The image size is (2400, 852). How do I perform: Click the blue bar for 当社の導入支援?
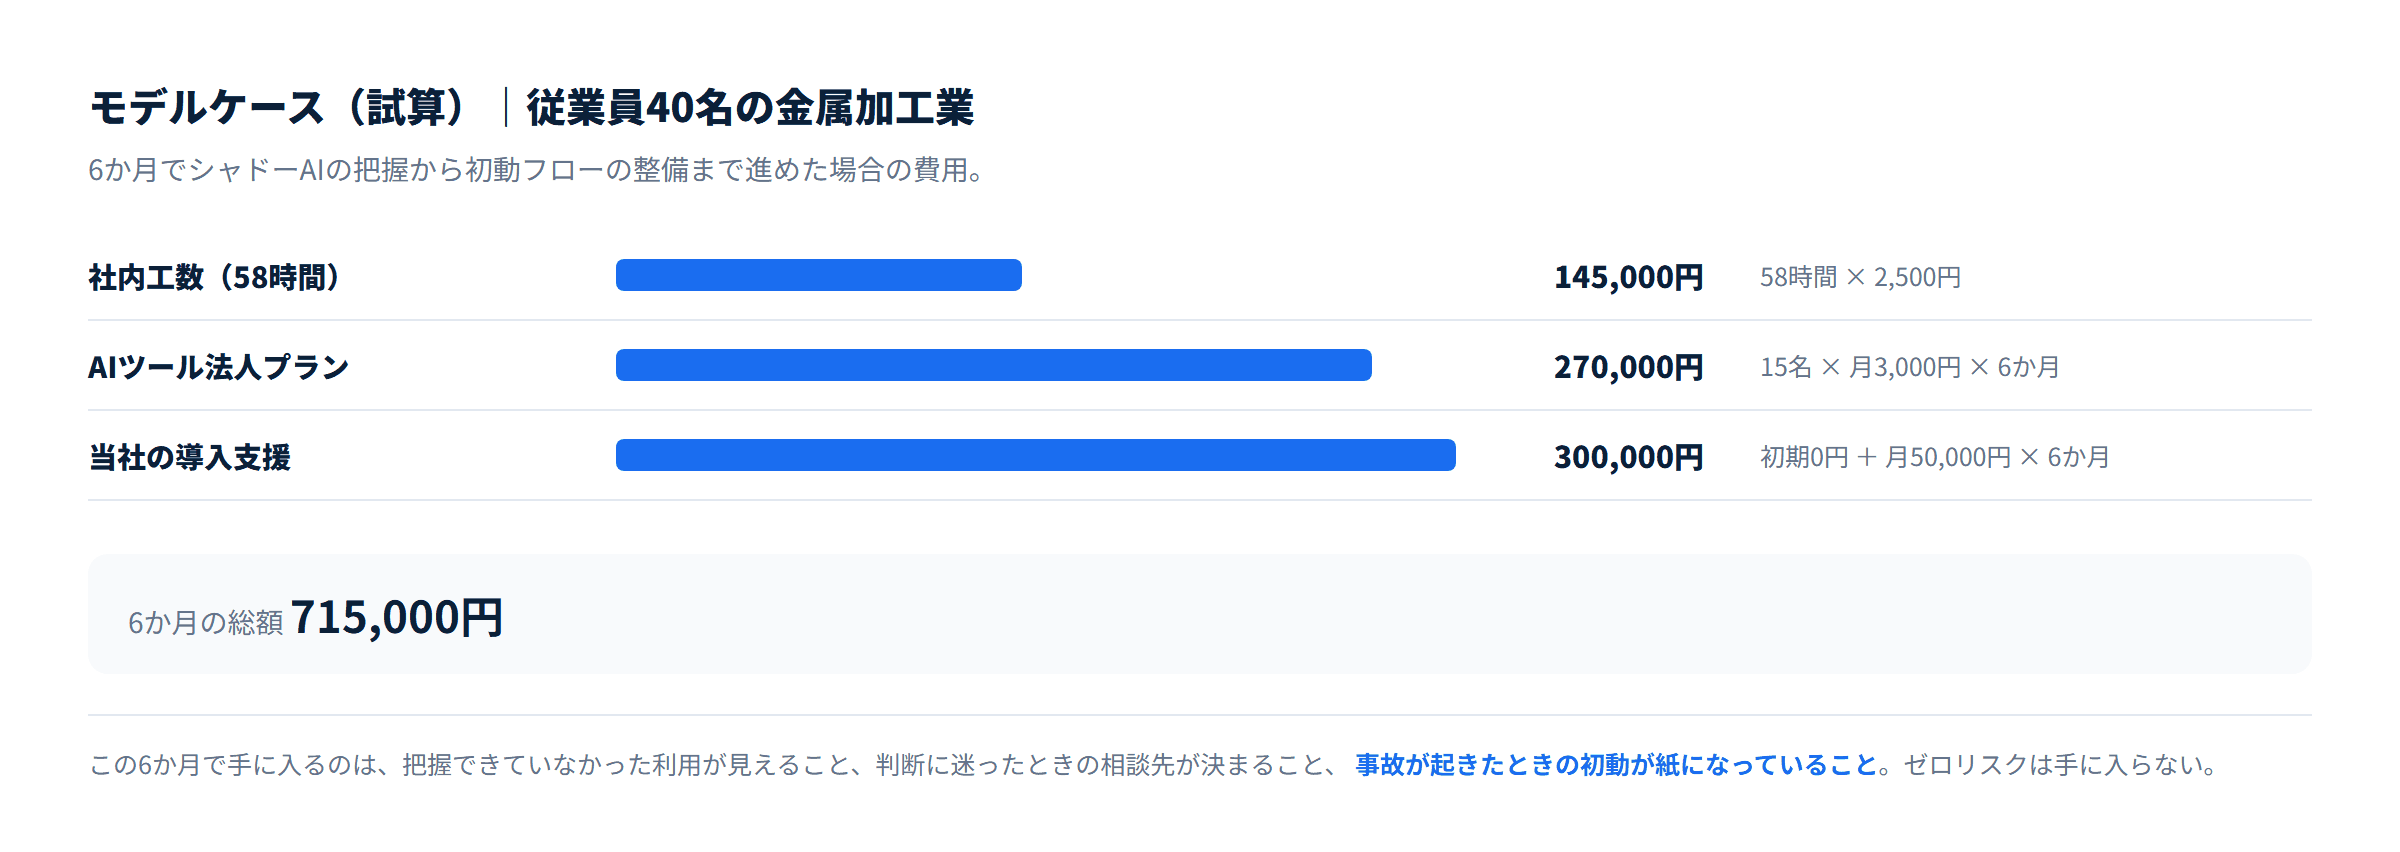[x=1036, y=455]
